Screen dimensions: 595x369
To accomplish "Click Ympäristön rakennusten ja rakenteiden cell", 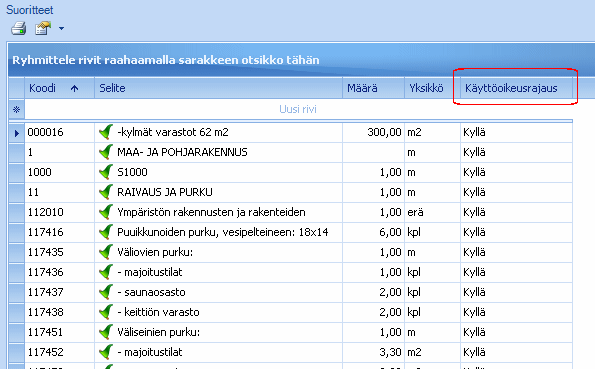I will (219, 212).
